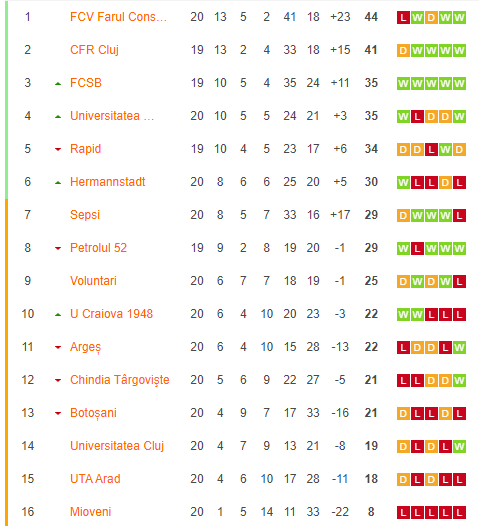
Task: Open the FCV Farul Constanța team link
Action: 118,17
